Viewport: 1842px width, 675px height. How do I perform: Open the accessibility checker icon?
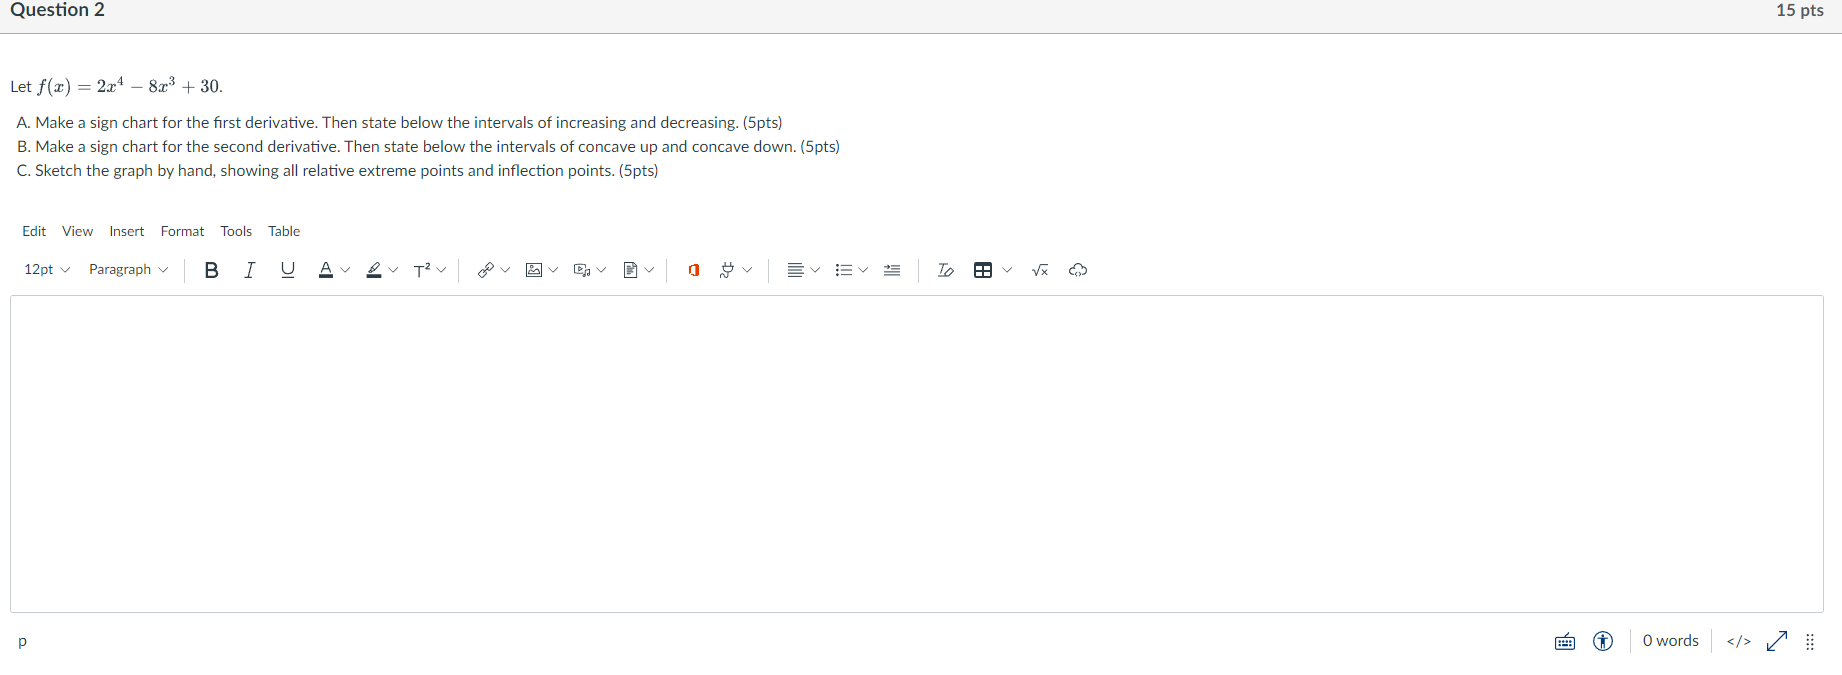[1603, 641]
